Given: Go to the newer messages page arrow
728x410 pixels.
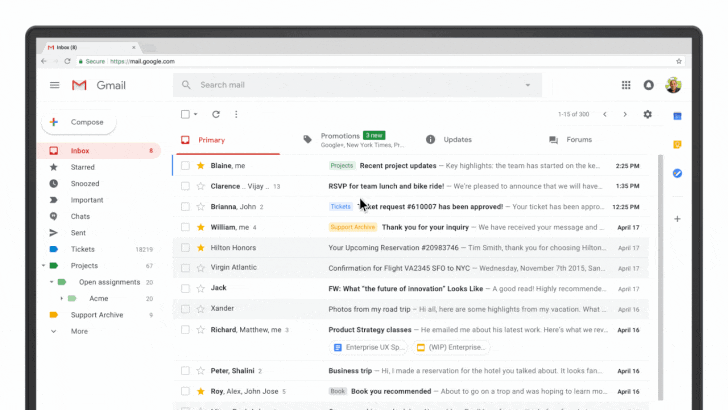Looking at the screenshot, I should click(x=605, y=114).
